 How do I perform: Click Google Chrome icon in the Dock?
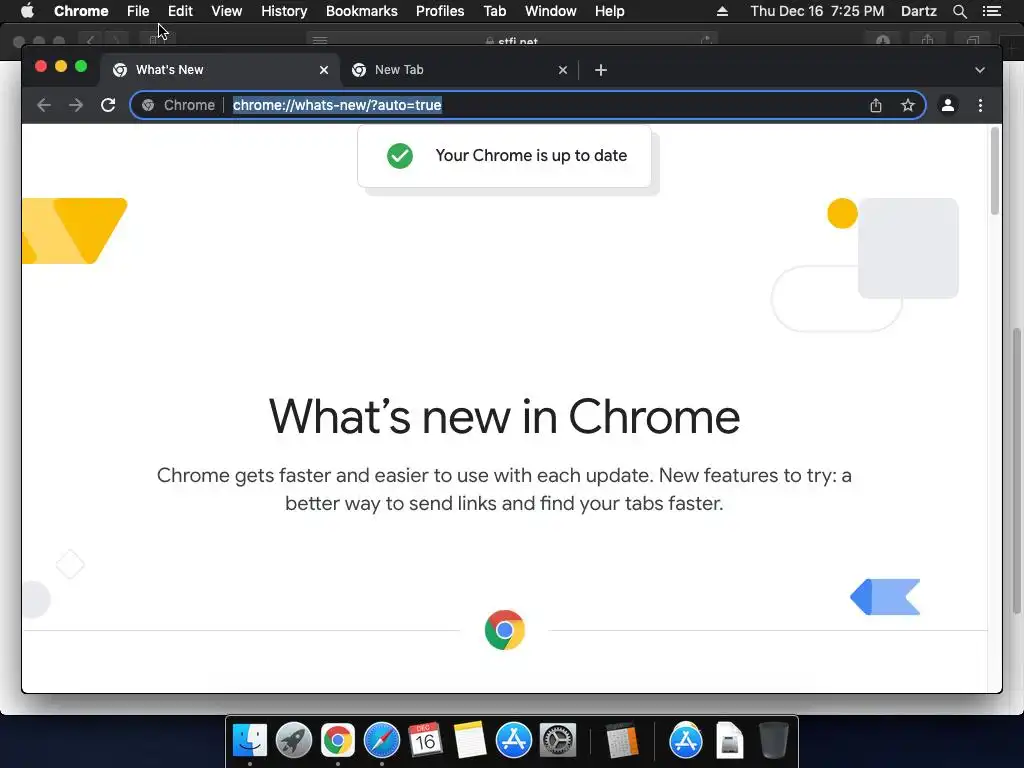tap(338, 741)
